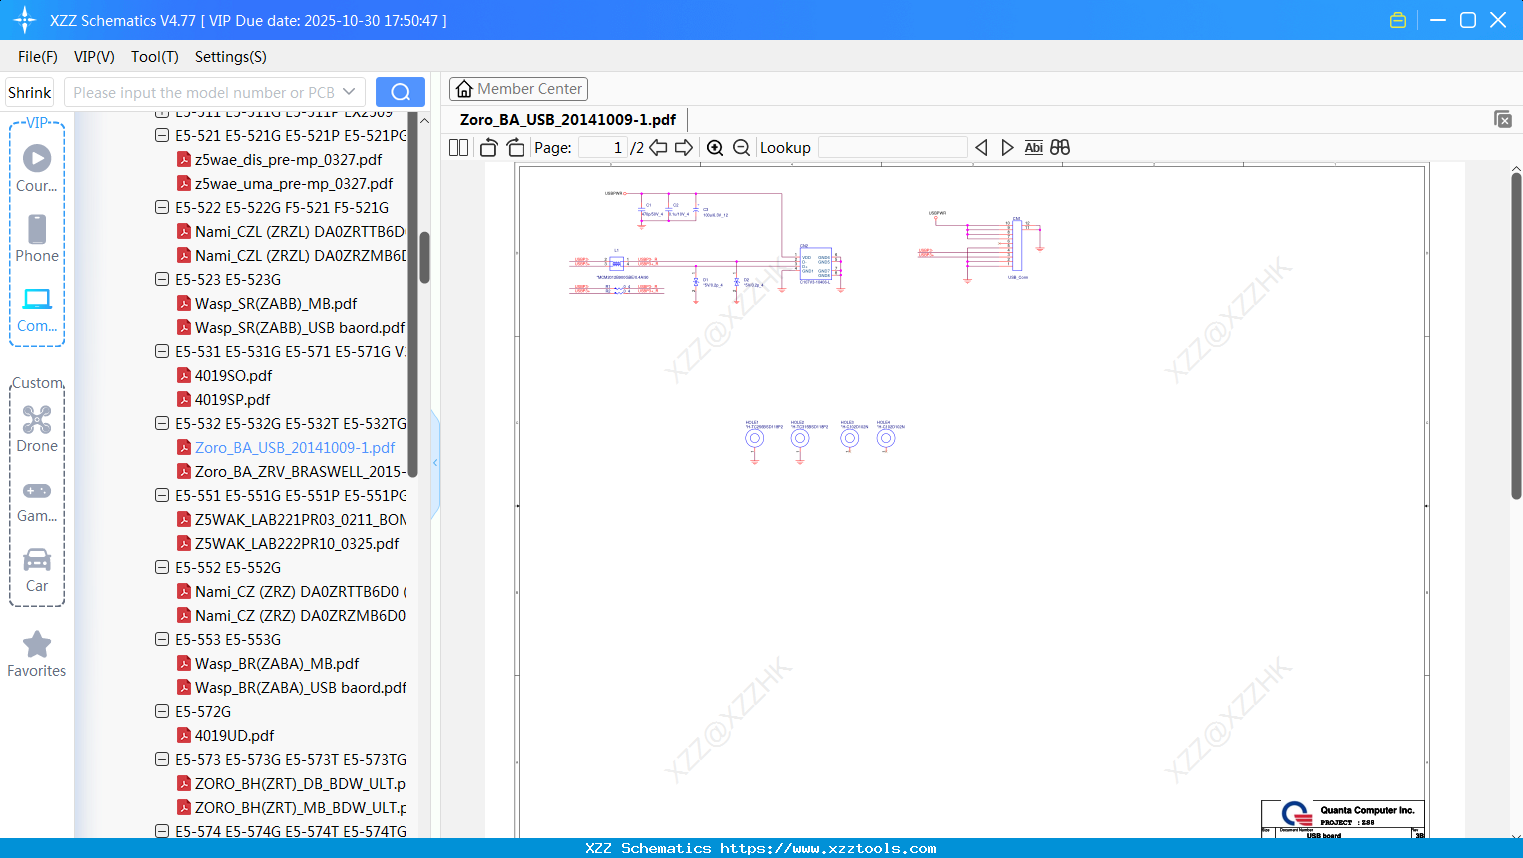Viewport: 1523px width, 858px height.
Task: Open the Settings(S) menu
Action: pos(231,57)
